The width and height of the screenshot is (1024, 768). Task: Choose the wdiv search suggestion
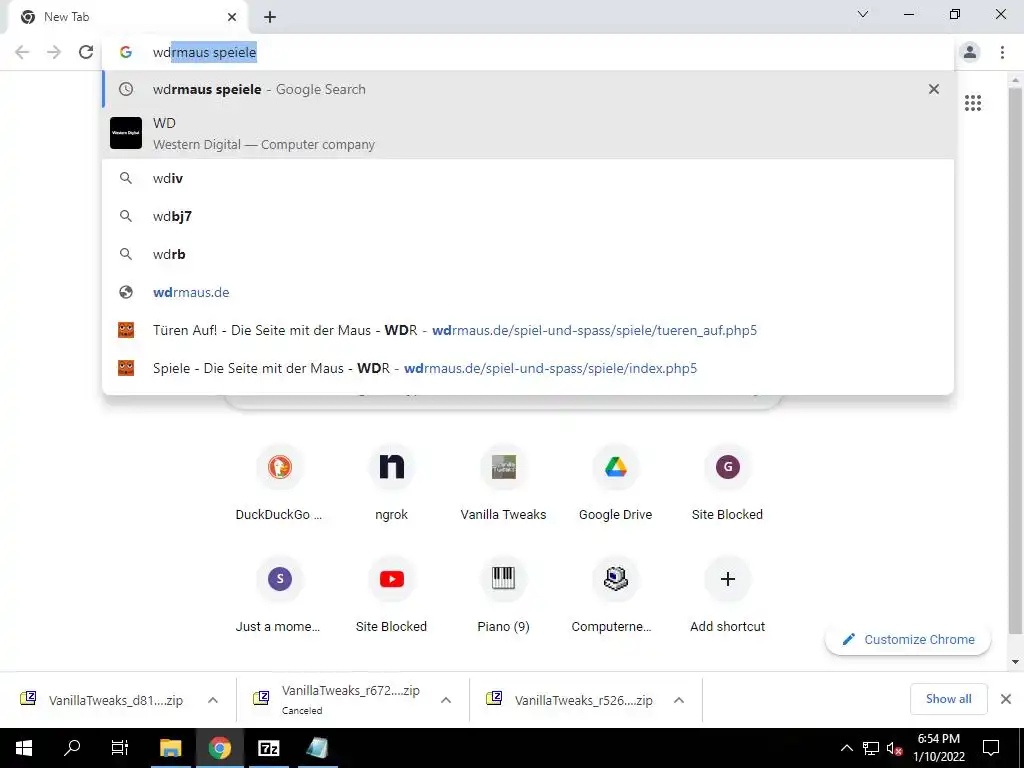click(x=528, y=178)
